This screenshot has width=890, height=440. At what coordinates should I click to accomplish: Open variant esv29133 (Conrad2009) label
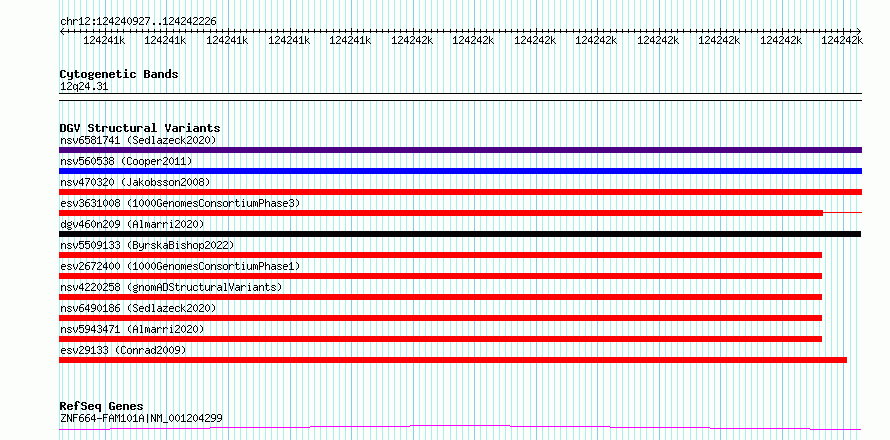pyautogui.click(x=123, y=350)
